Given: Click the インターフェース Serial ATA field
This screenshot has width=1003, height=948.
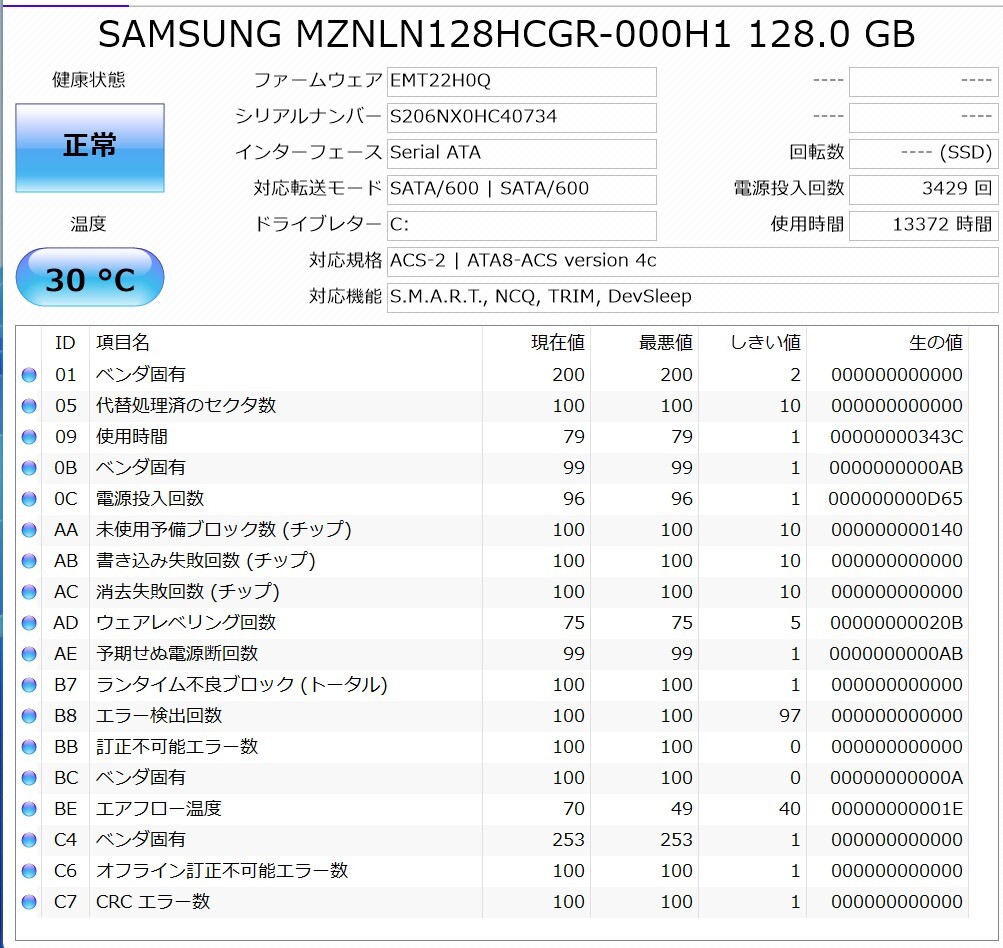Looking at the screenshot, I should tap(520, 153).
